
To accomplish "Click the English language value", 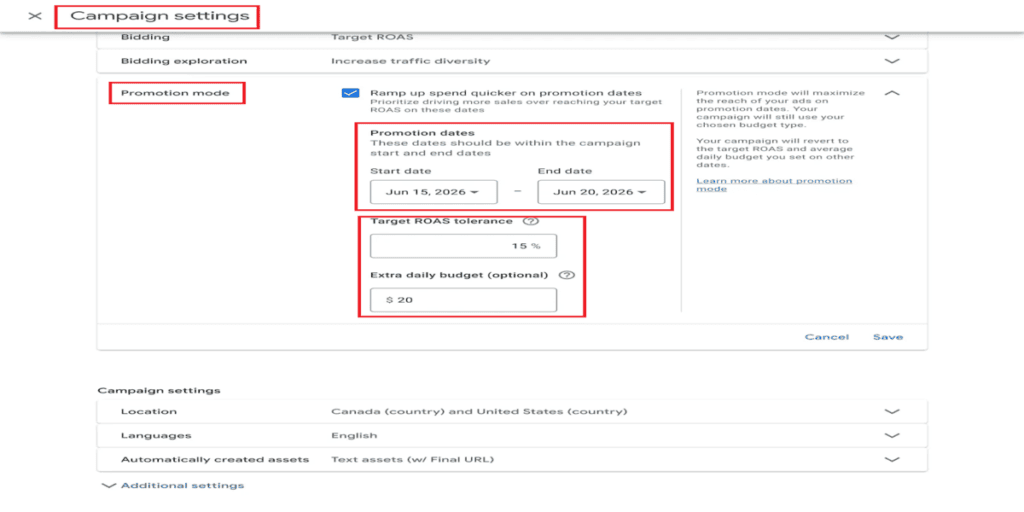I will pyautogui.click(x=354, y=435).
